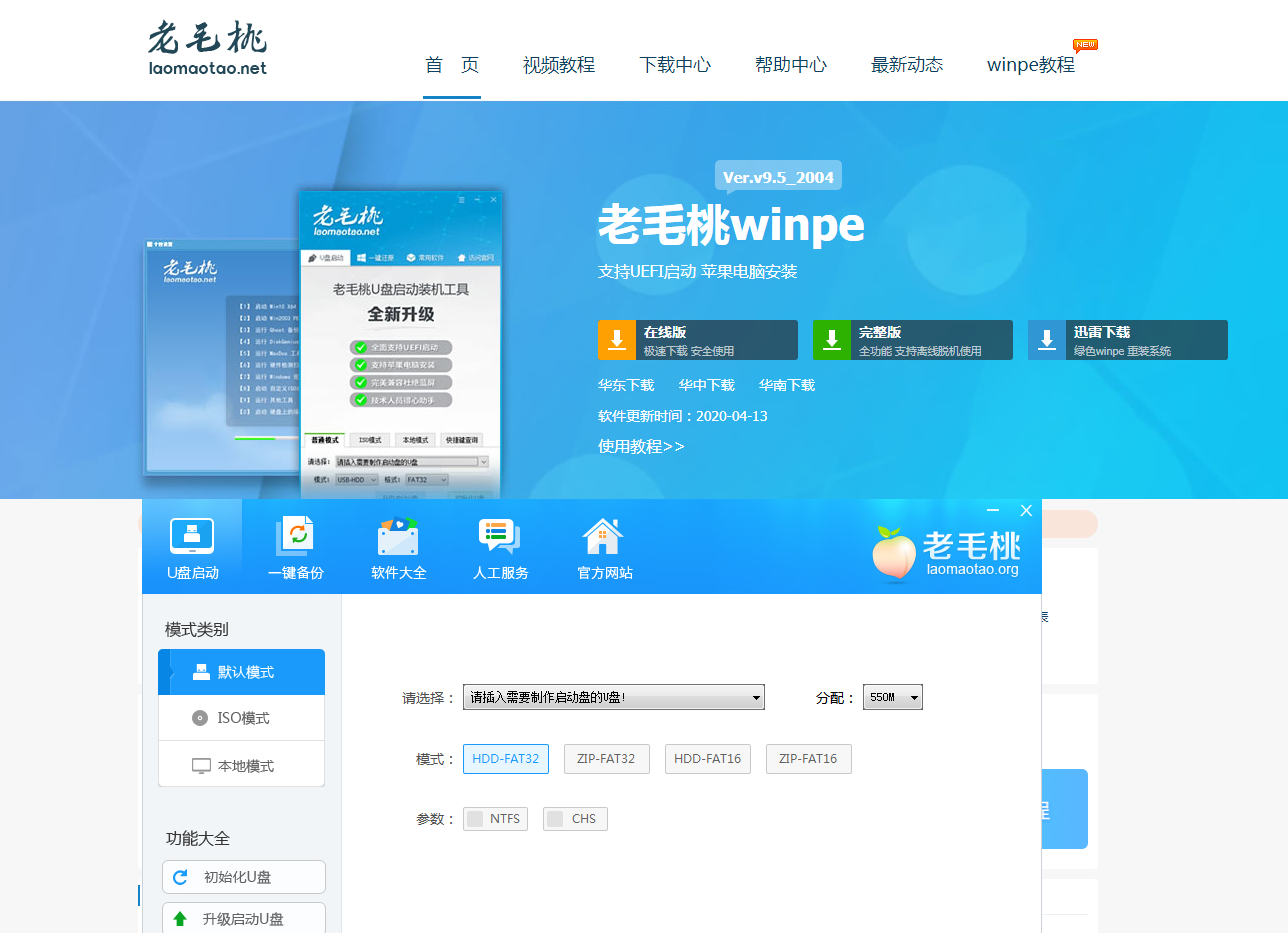This screenshot has height=933, width=1288.
Task: Close the 老毛桃 tool window
Action: click(1026, 510)
